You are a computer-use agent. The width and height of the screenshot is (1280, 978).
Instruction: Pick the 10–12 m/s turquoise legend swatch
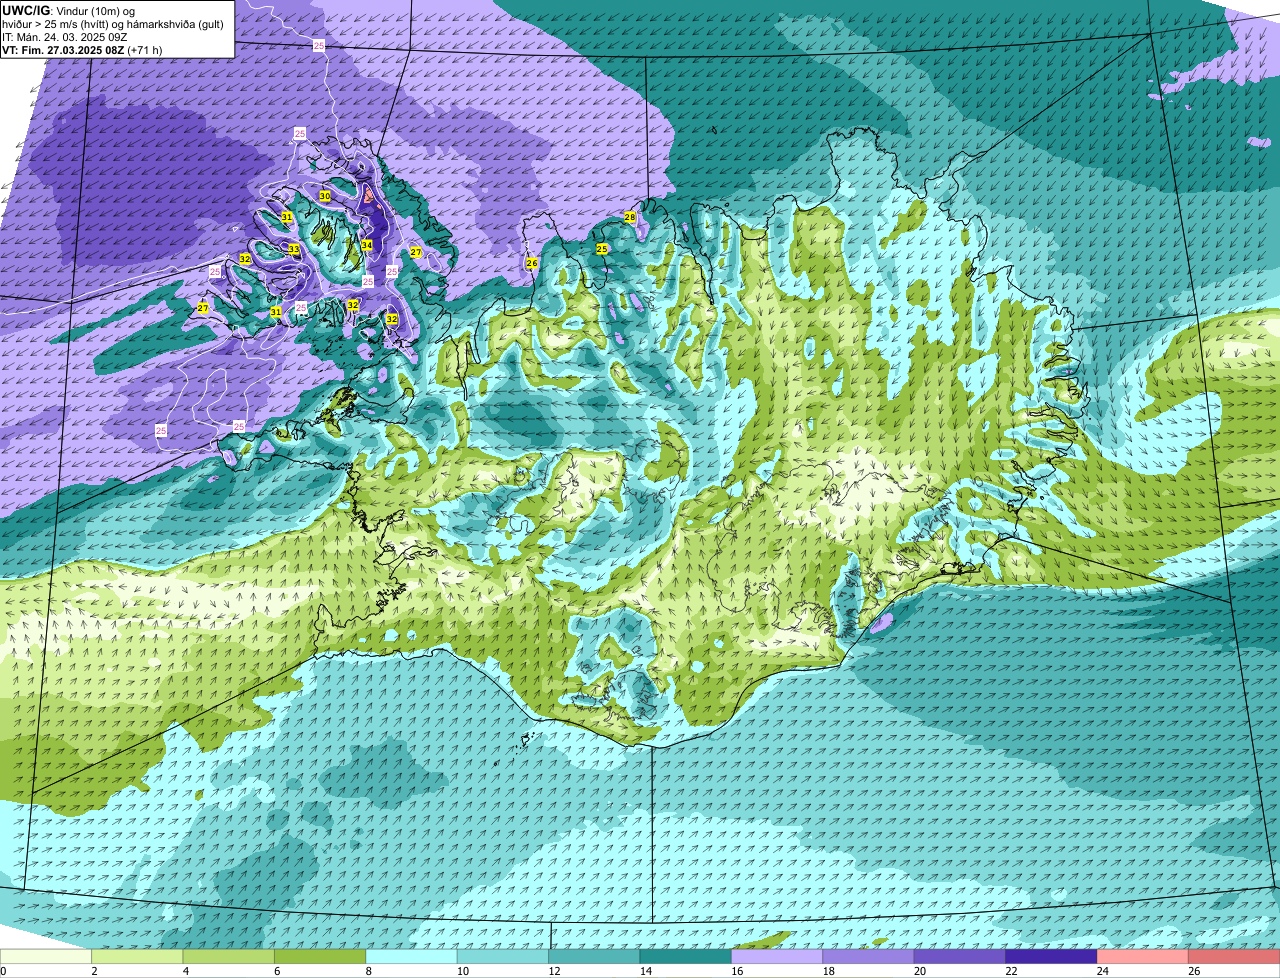point(503,957)
